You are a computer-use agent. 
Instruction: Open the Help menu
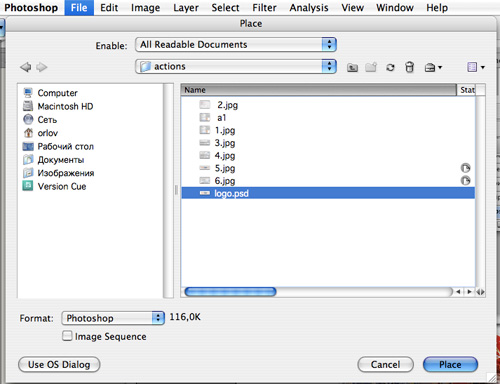437,8
